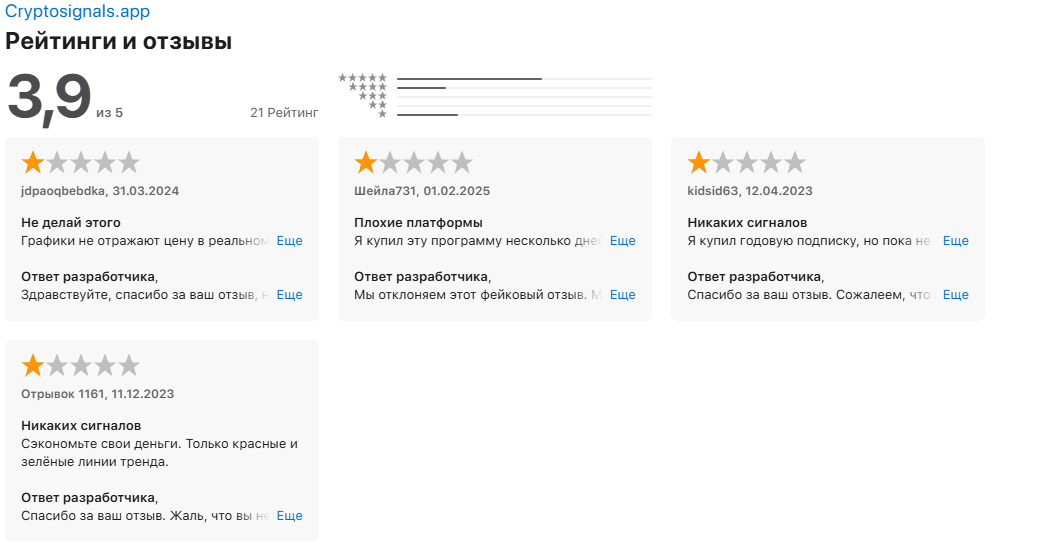Expand 'Я купил эту программу' review text
1050x554 pixels.
click(x=622, y=241)
